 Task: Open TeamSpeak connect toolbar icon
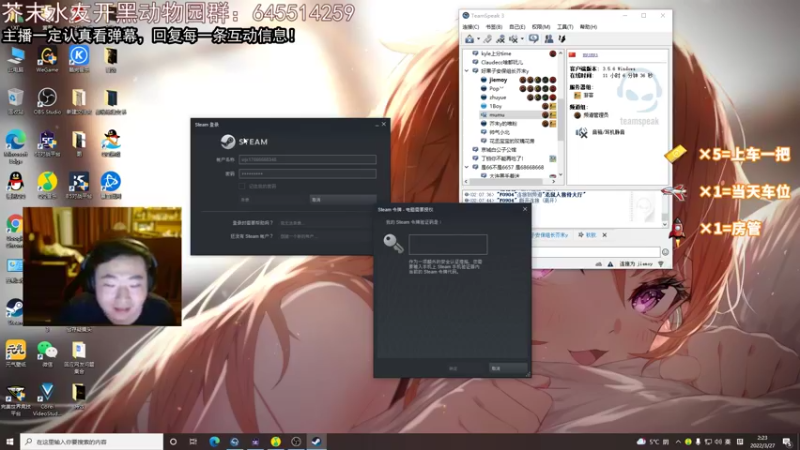[x=469, y=39]
